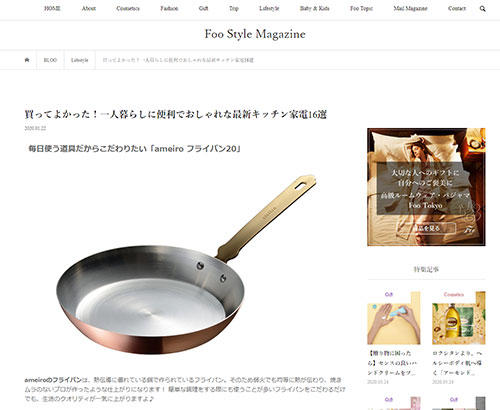Go to the About page

tap(89, 9)
